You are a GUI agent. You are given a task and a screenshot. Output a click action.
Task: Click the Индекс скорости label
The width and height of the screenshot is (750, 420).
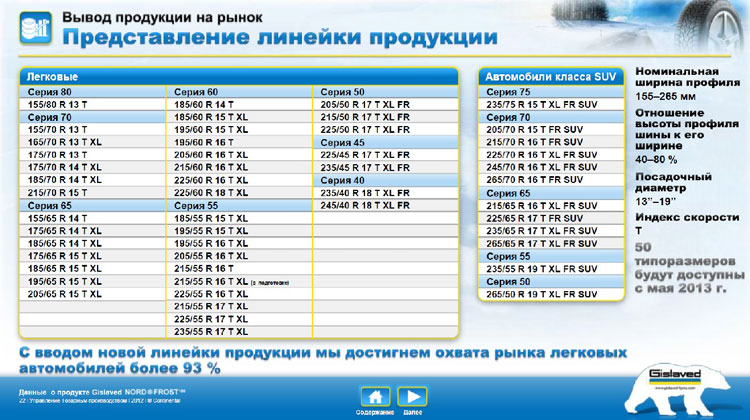[x=687, y=218]
